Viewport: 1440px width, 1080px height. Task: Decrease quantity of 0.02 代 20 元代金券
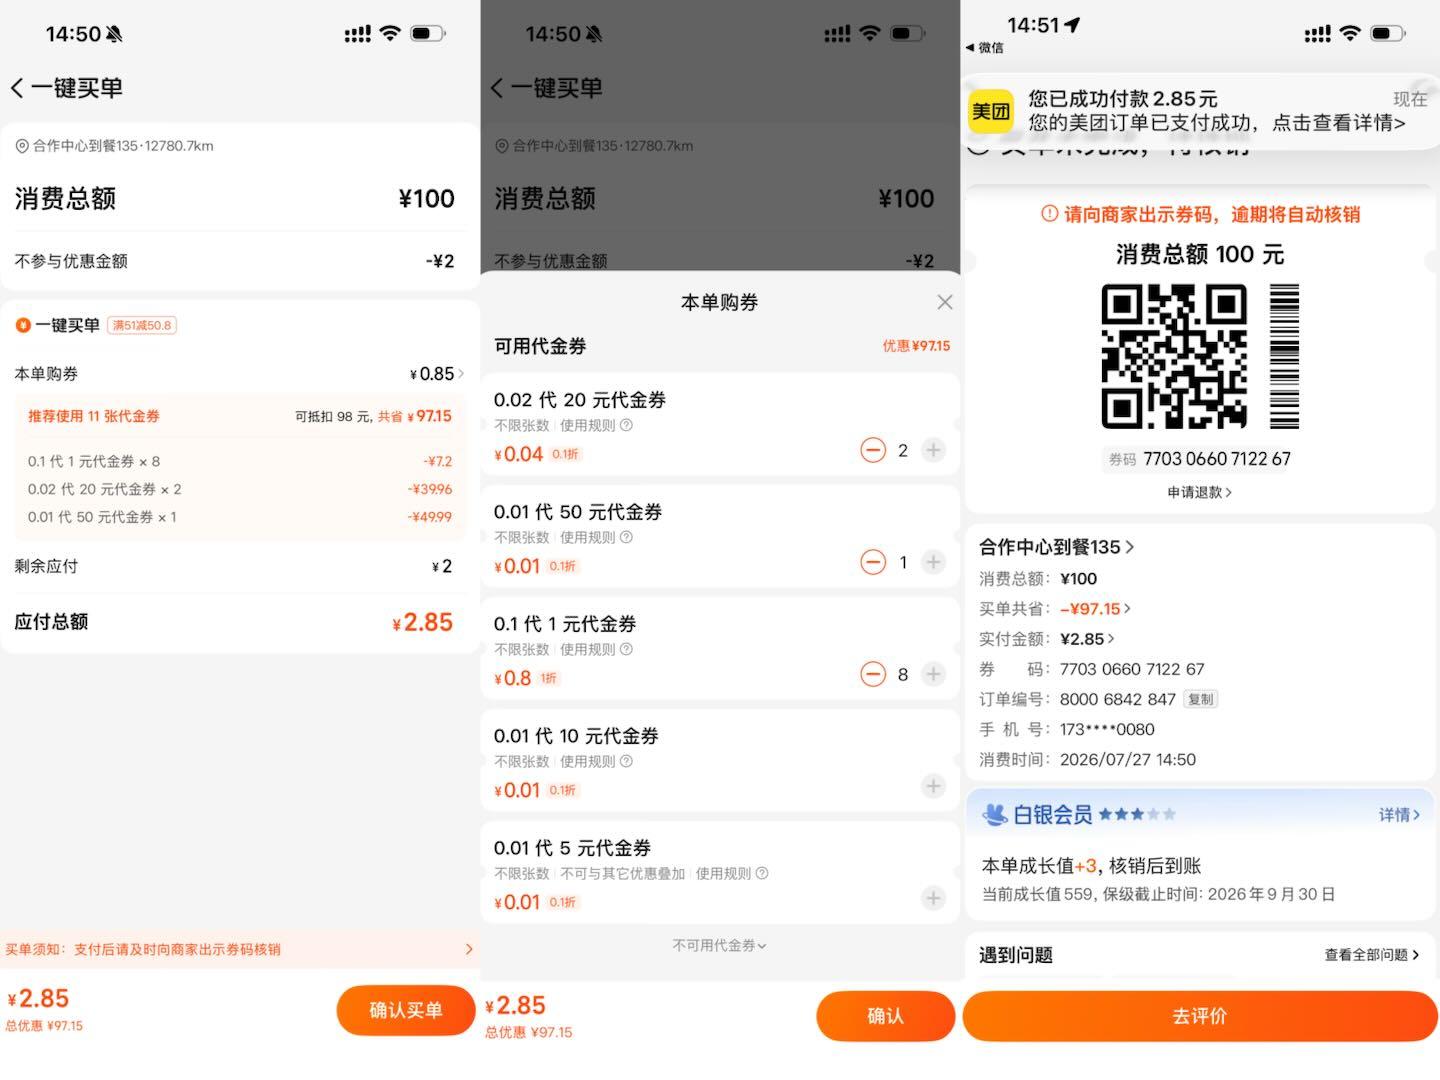tap(873, 450)
